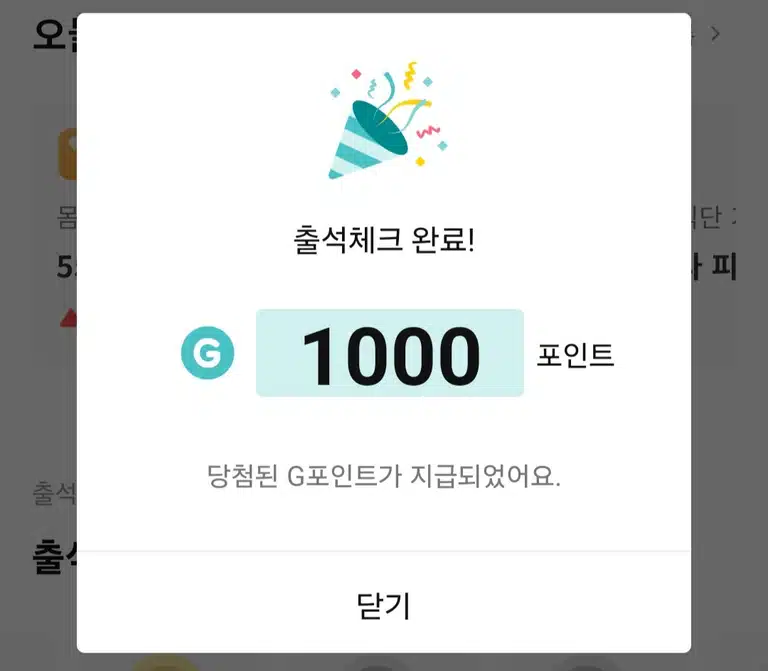Open the chevron arrow at top right
768x671 pixels.
tap(716, 34)
